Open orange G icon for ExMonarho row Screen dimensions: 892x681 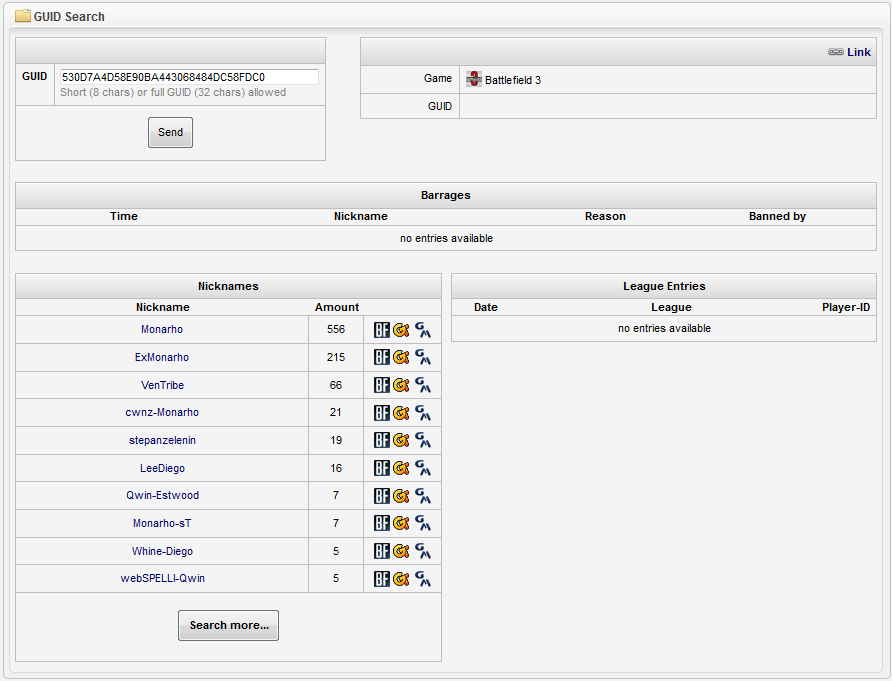(401, 357)
